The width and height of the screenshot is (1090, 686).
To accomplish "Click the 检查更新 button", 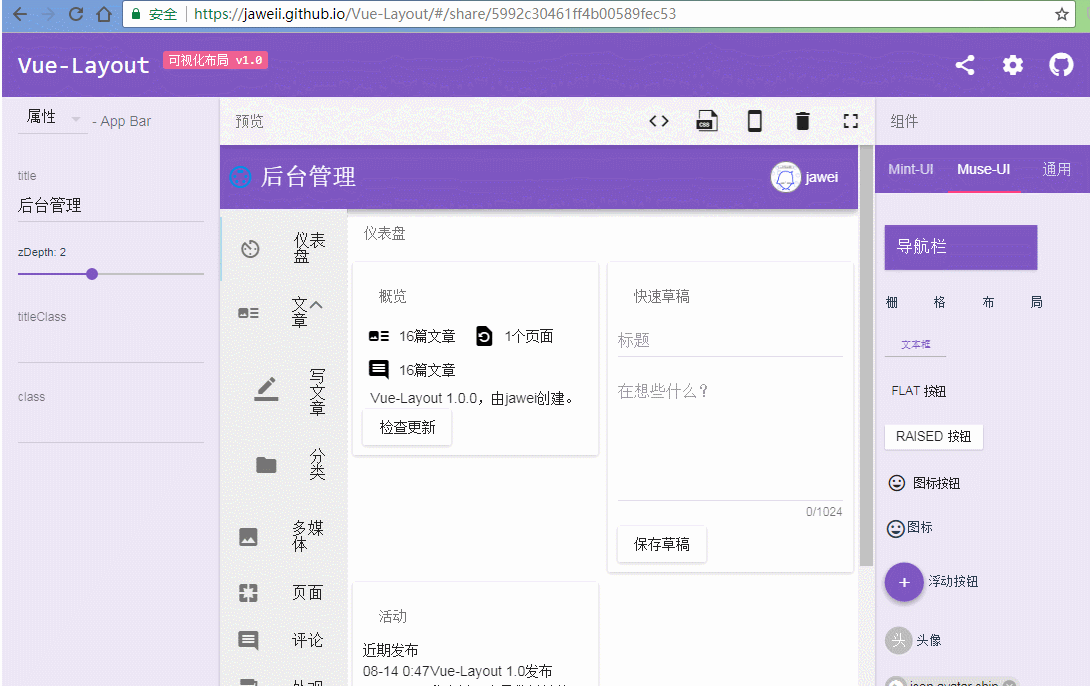I will (x=407, y=427).
